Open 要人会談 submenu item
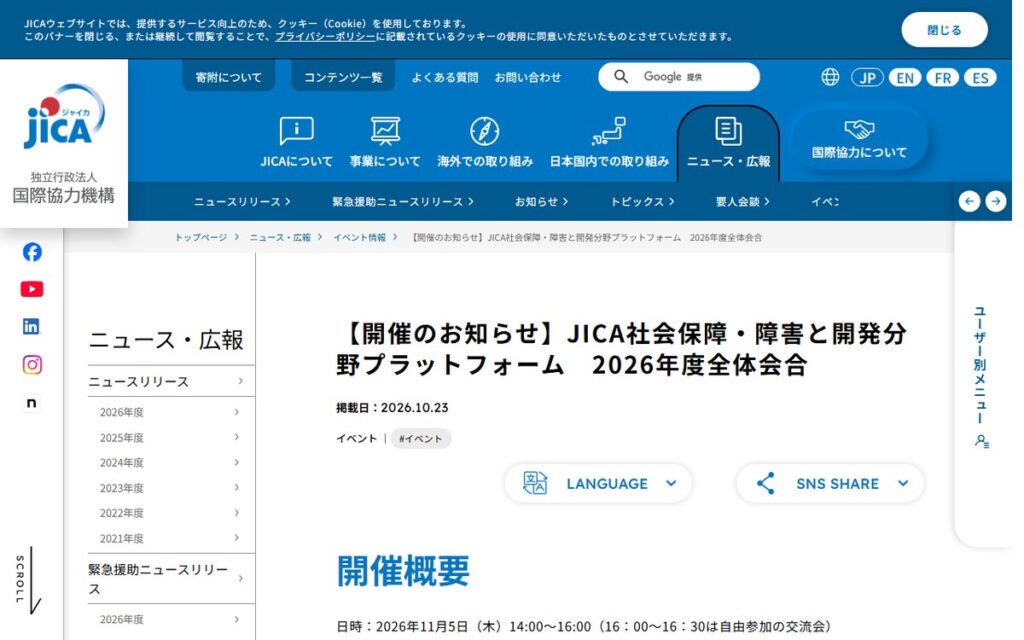The image size is (1024, 640). coord(743,202)
